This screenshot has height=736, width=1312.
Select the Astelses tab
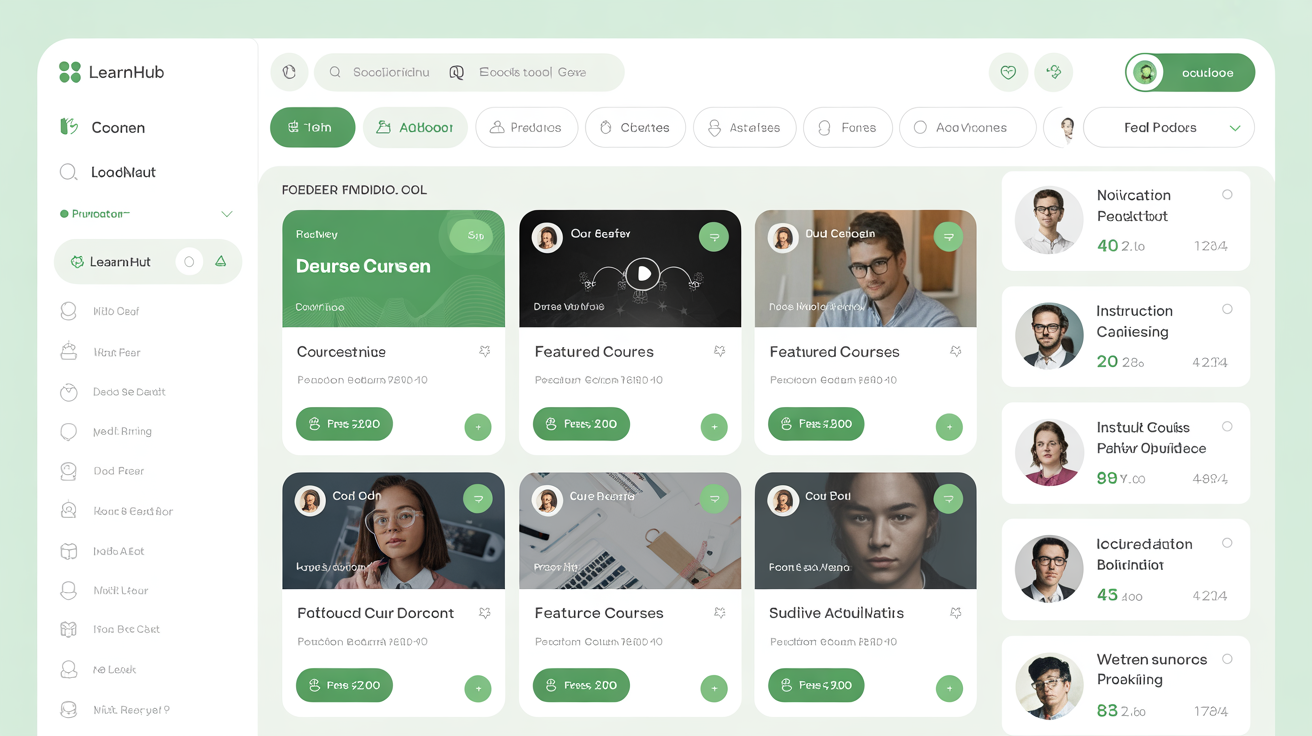[744, 128]
